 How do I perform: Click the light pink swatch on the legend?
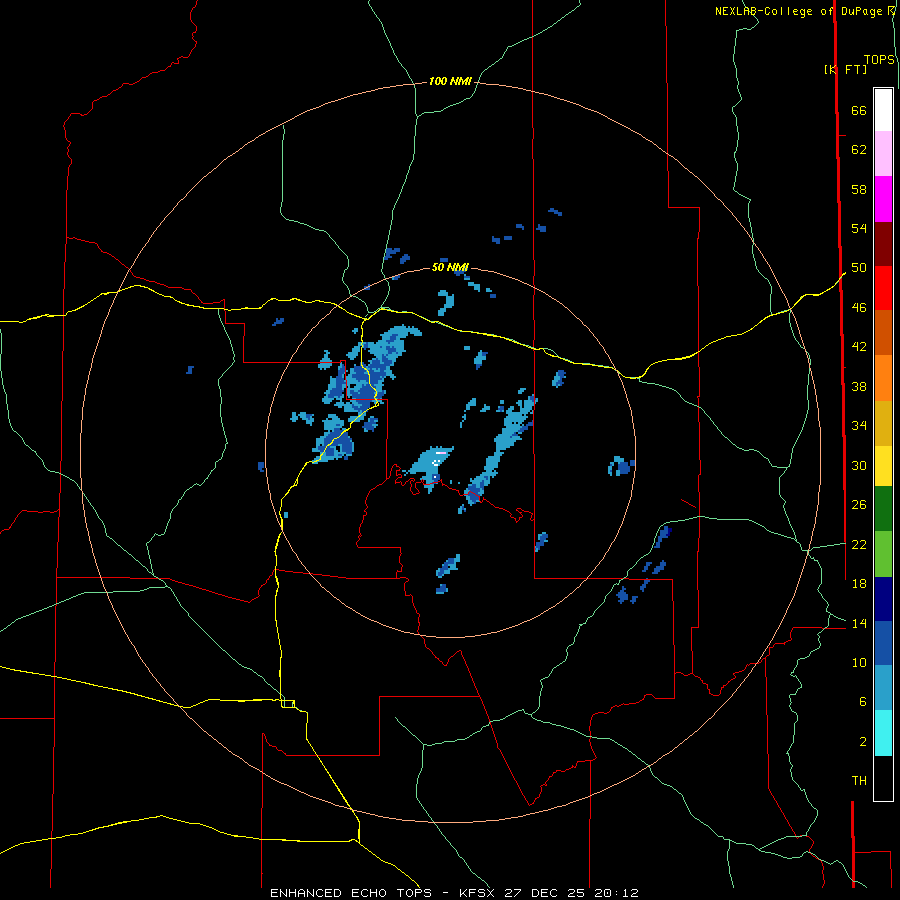[883, 153]
